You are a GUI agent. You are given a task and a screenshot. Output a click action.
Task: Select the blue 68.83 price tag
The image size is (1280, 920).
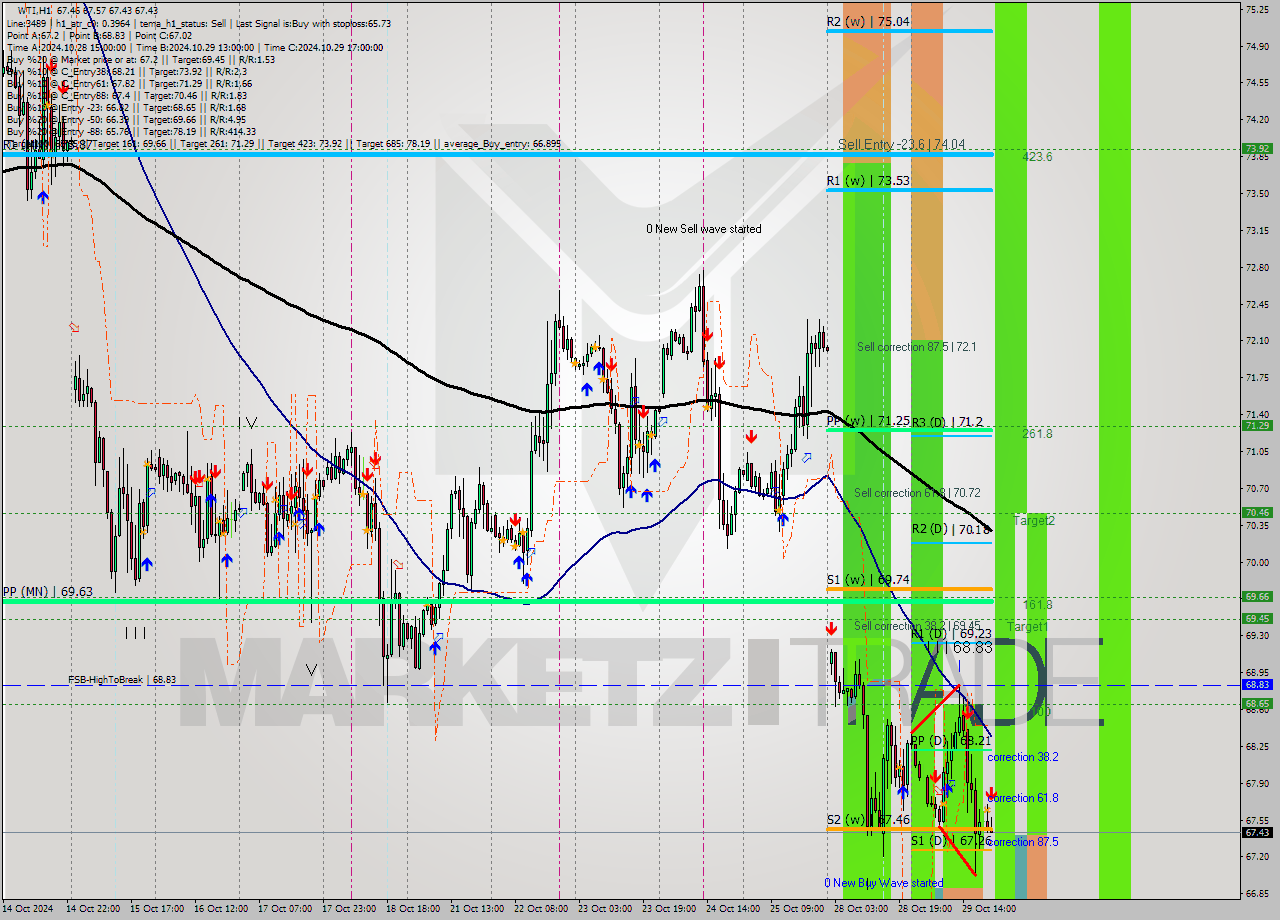tap(1257, 685)
